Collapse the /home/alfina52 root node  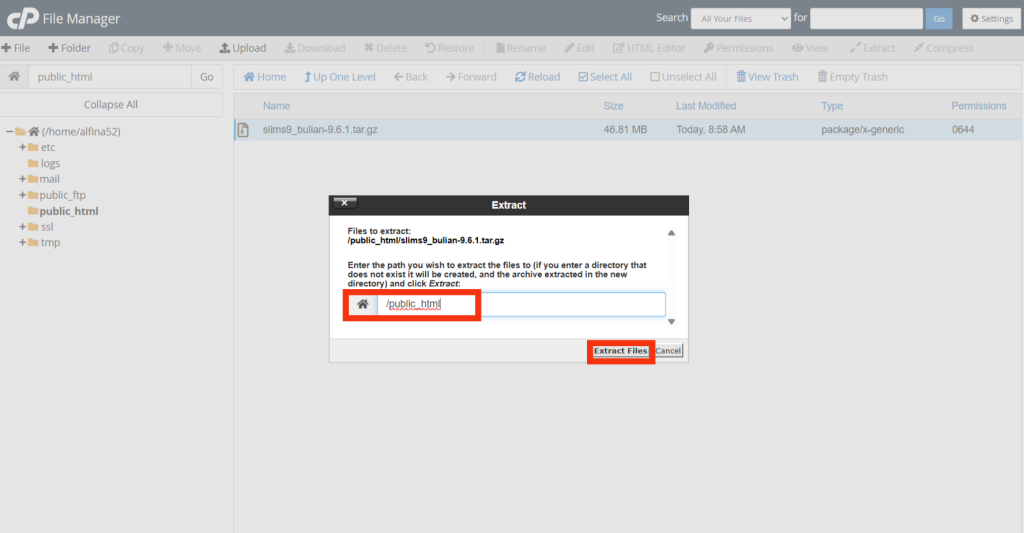click(9, 131)
